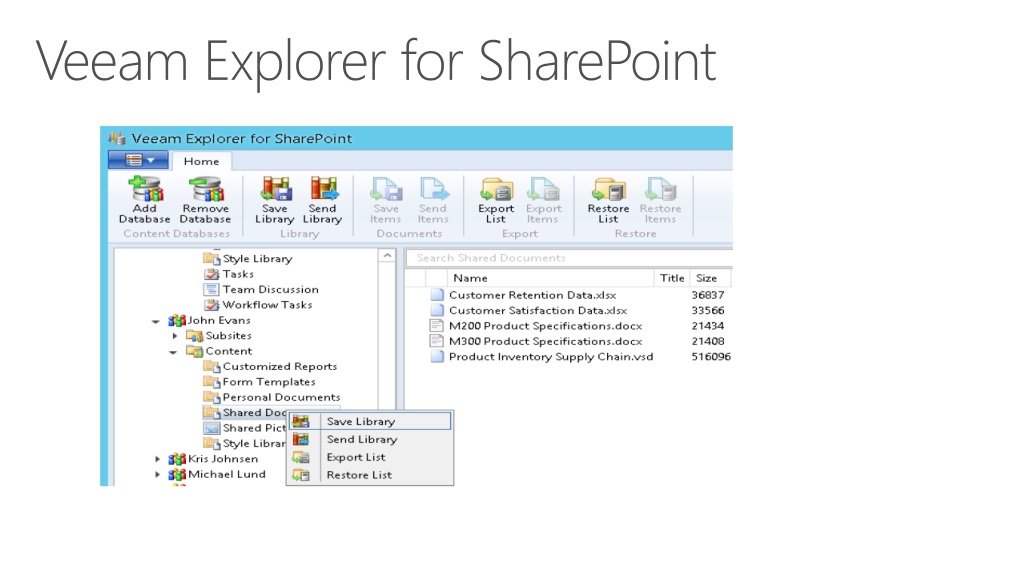Sort by the Title column header
This screenshot has width=1023, height=575.
pyautogui.click(x=671, y=278)
